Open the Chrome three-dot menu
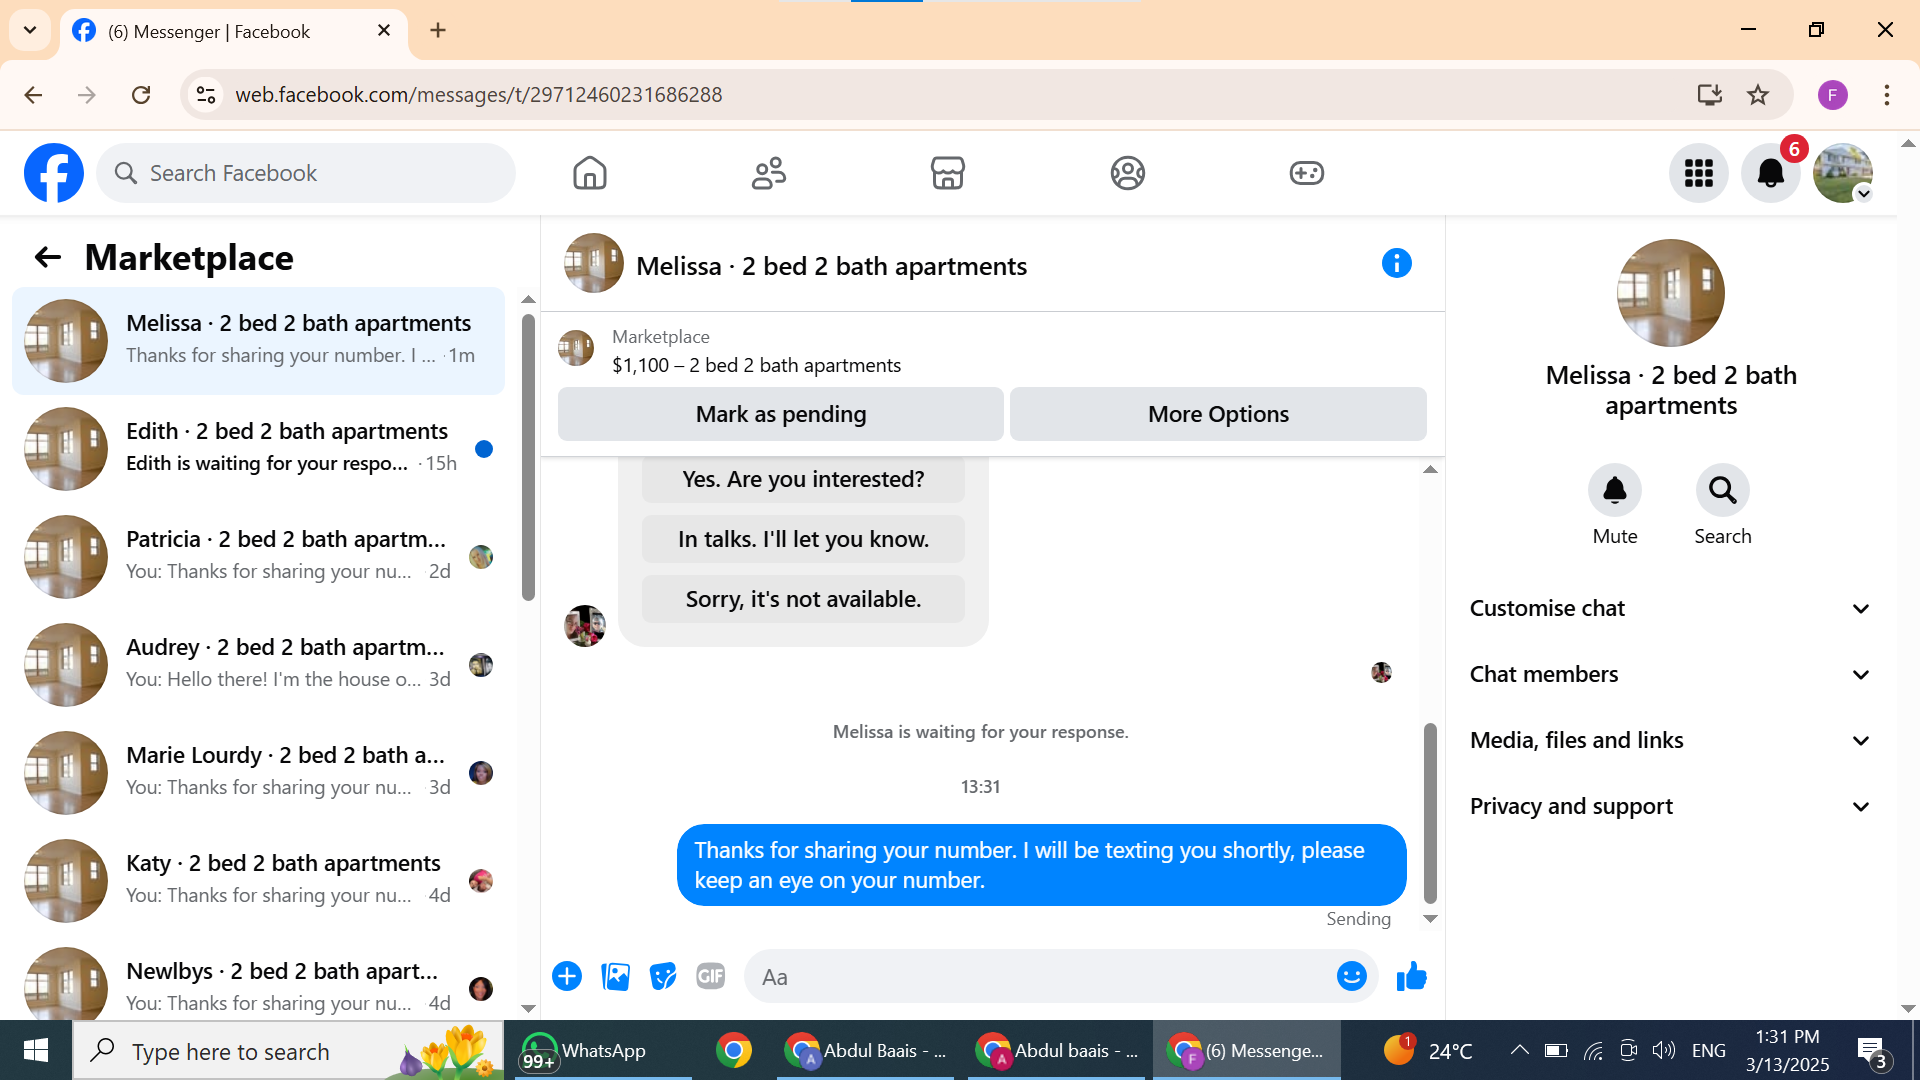The width and height of the screenshot is (1920, 1080). pyautogui.click(x=1887, y=95)
